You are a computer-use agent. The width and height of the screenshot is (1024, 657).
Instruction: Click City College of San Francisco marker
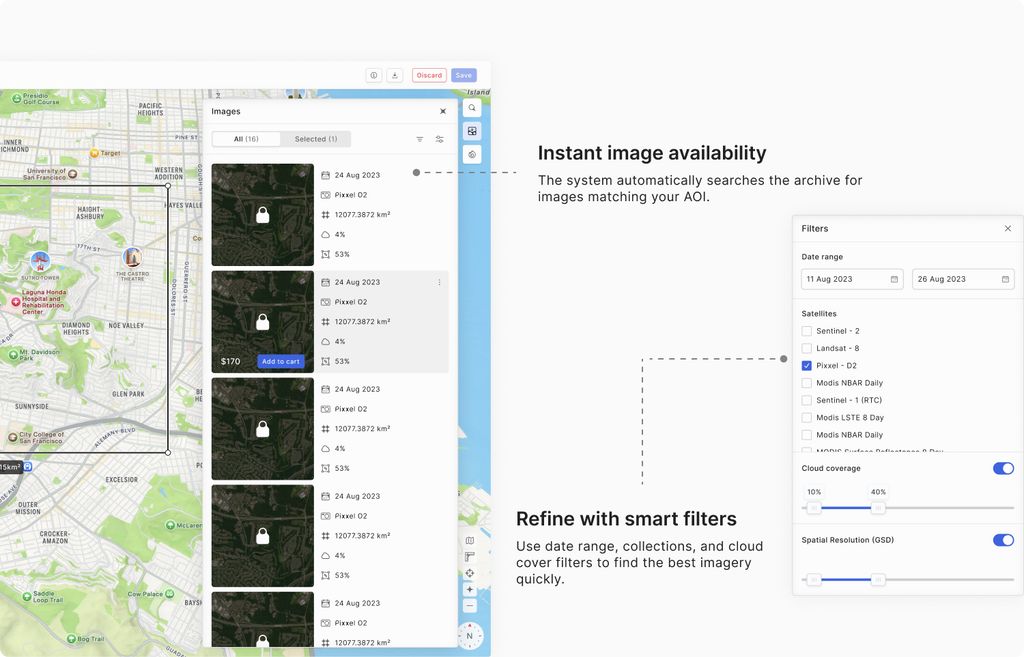(12, 438)
